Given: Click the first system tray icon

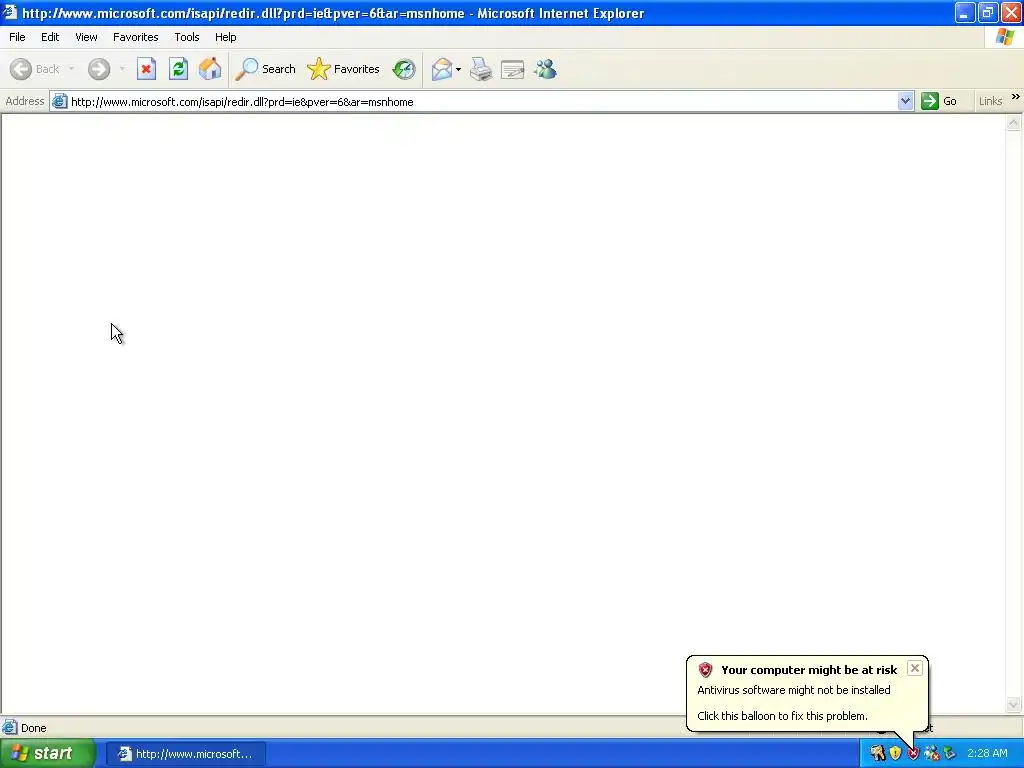Looking at the screenshot, I should 877,754.
